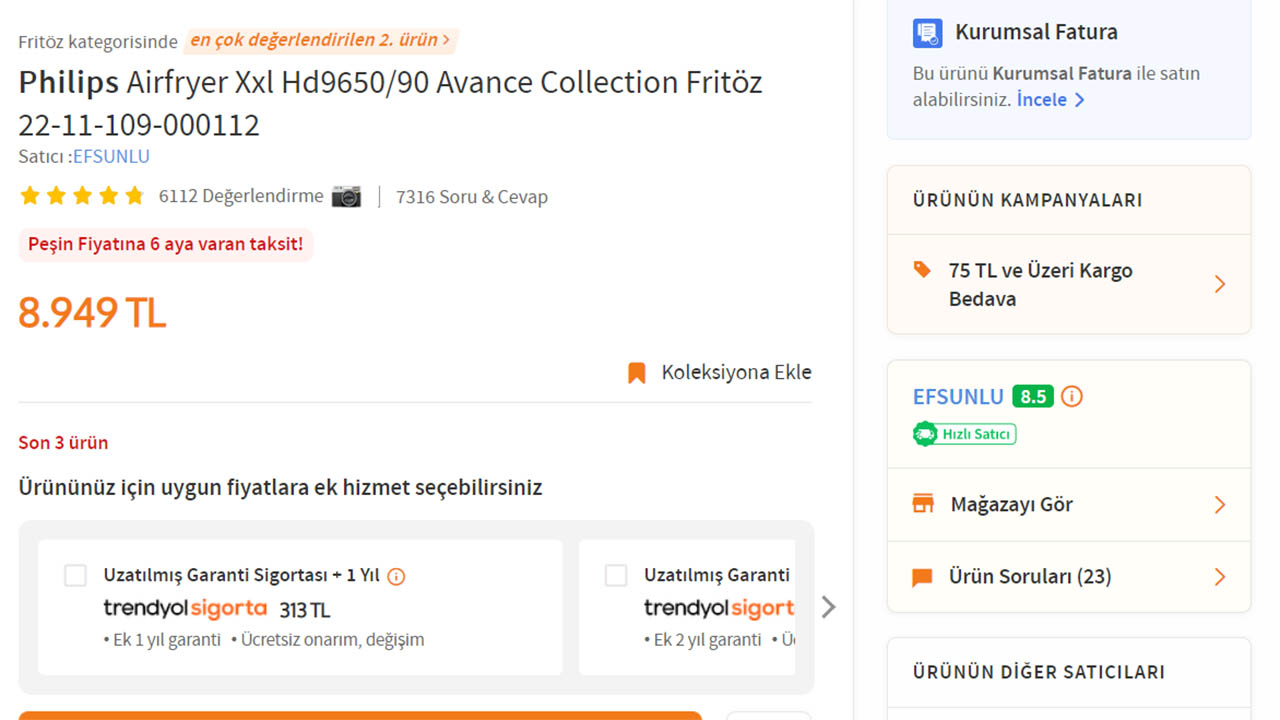Click the seller score info icon
This screenshot has height=720, width=1280.
tap(1071, 397)
